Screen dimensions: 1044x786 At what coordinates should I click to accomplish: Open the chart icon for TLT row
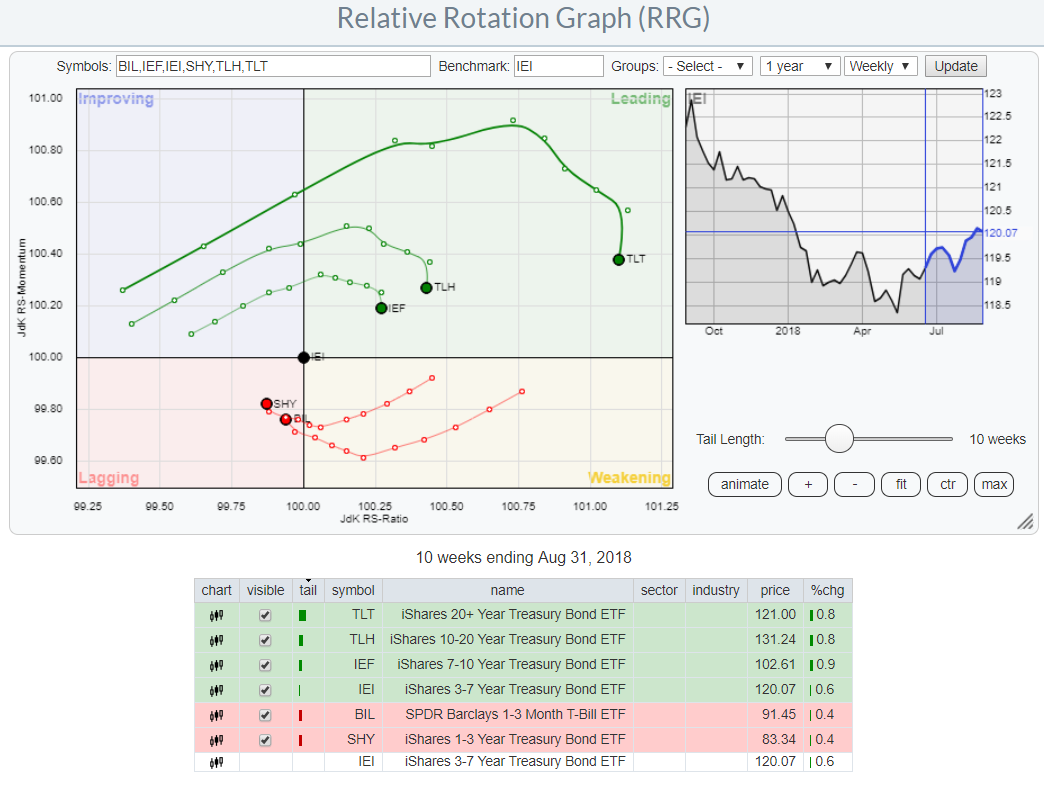(216, 615)
